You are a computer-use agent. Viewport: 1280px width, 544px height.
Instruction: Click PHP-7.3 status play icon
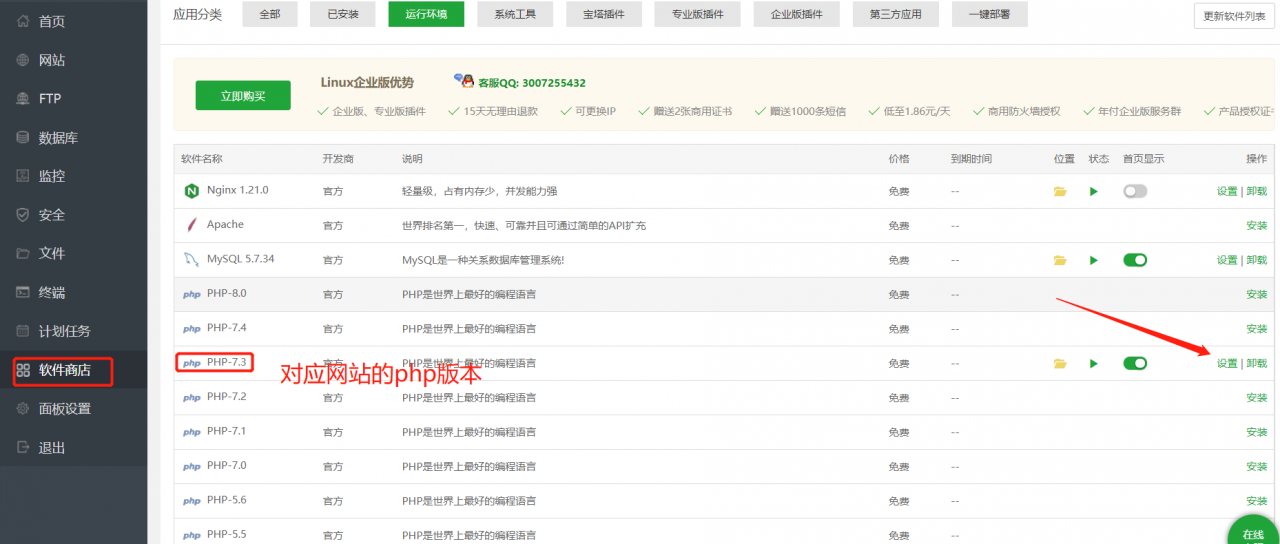coord(1094,363)
